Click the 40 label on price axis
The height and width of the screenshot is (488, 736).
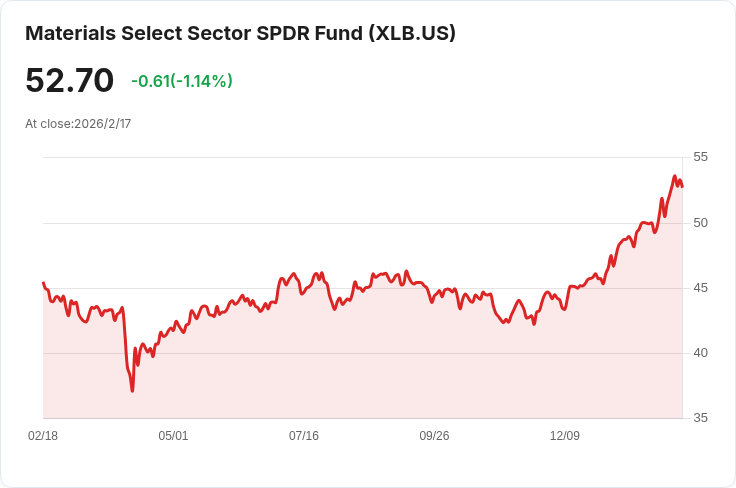(x=700, y=353)
